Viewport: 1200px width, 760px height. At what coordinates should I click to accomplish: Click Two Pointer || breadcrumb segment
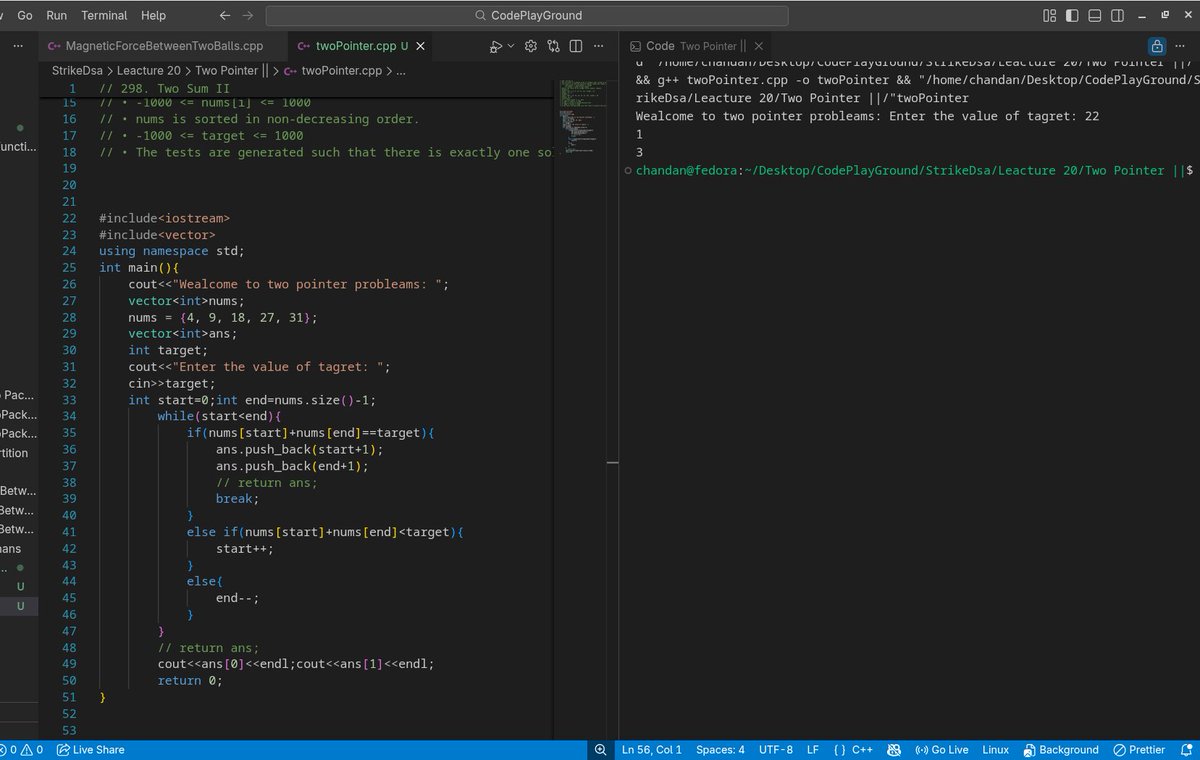[x=232, y=71]
